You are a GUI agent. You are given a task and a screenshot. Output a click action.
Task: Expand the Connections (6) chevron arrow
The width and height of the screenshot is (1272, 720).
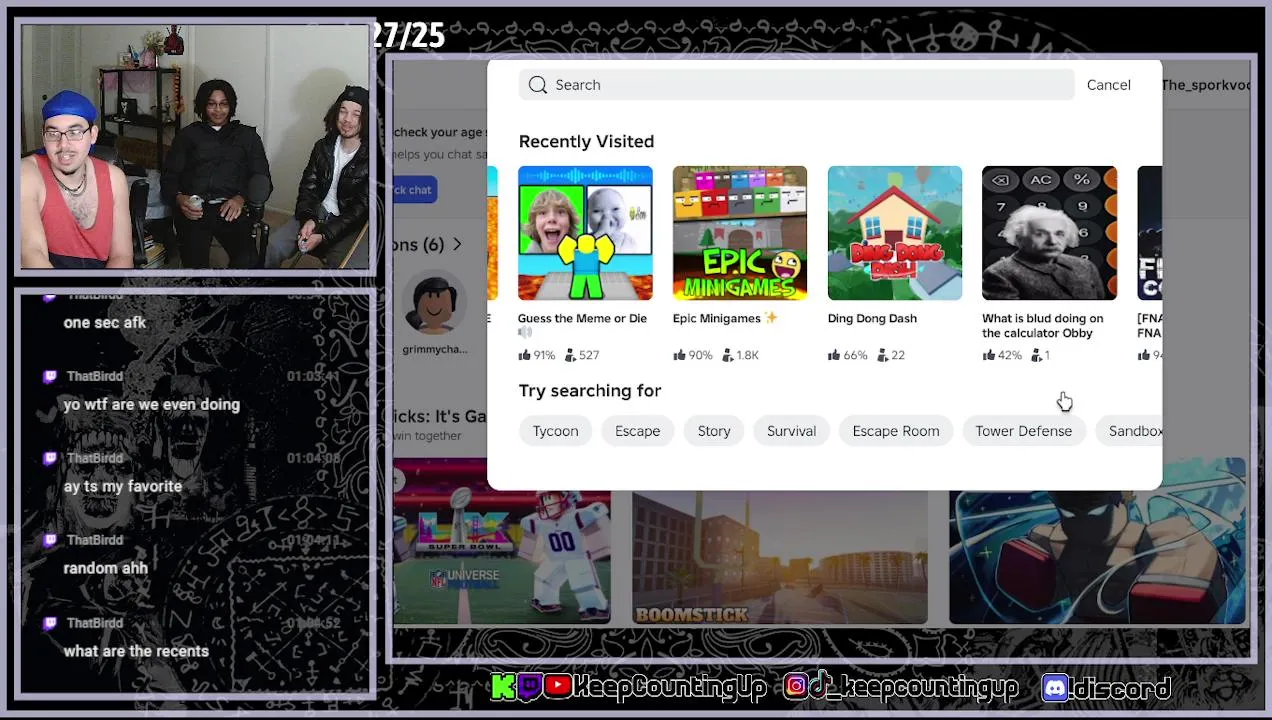click(x=457, y=245)
